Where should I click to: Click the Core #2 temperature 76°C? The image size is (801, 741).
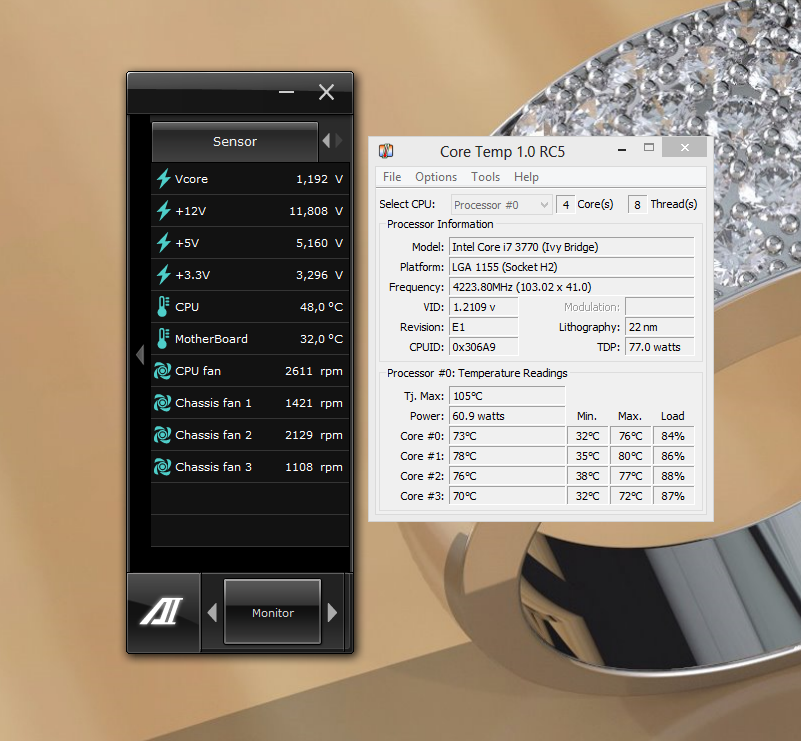(507, 476)
